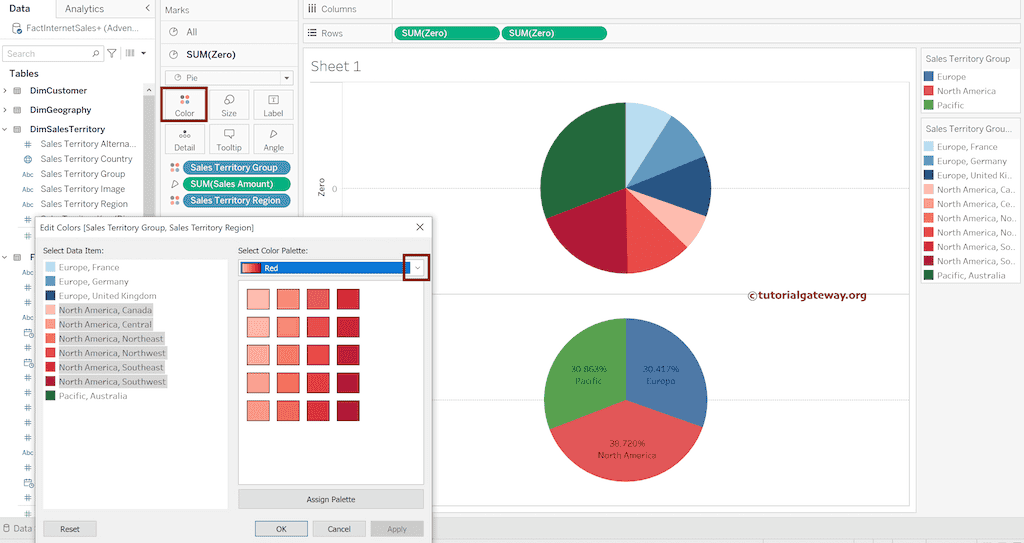The image size is (1024, 543).
Task: Click the SUM(Sales Amount) pill on Marks
Action: [236, 184]
